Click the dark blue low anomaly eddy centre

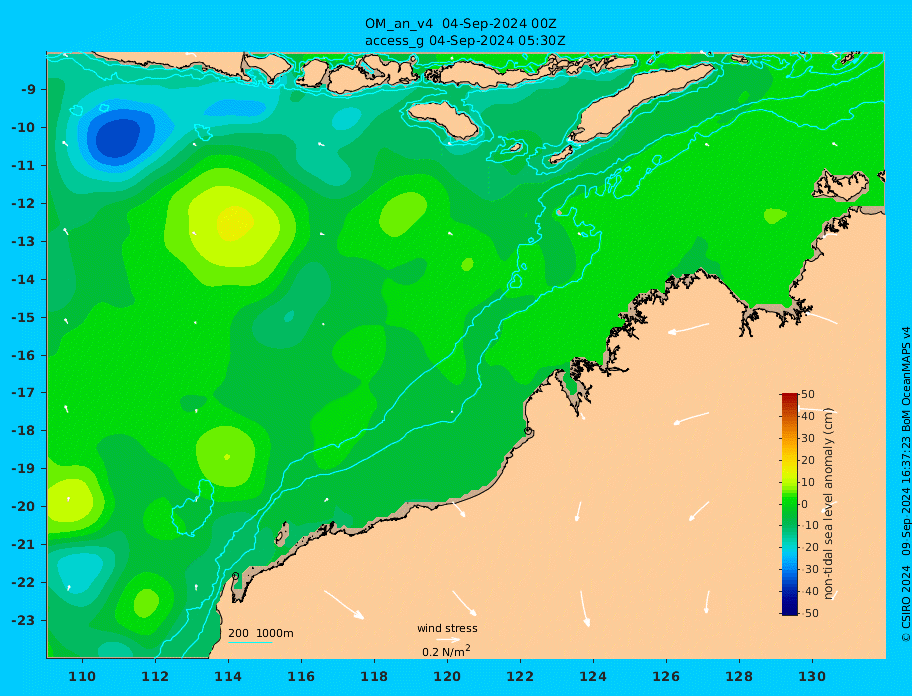(x=117, y=138)
